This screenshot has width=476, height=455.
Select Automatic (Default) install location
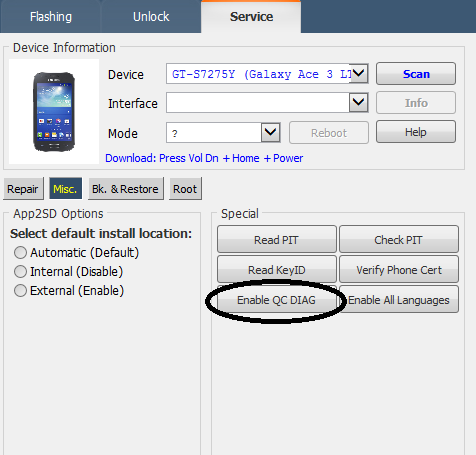point(76,253)
